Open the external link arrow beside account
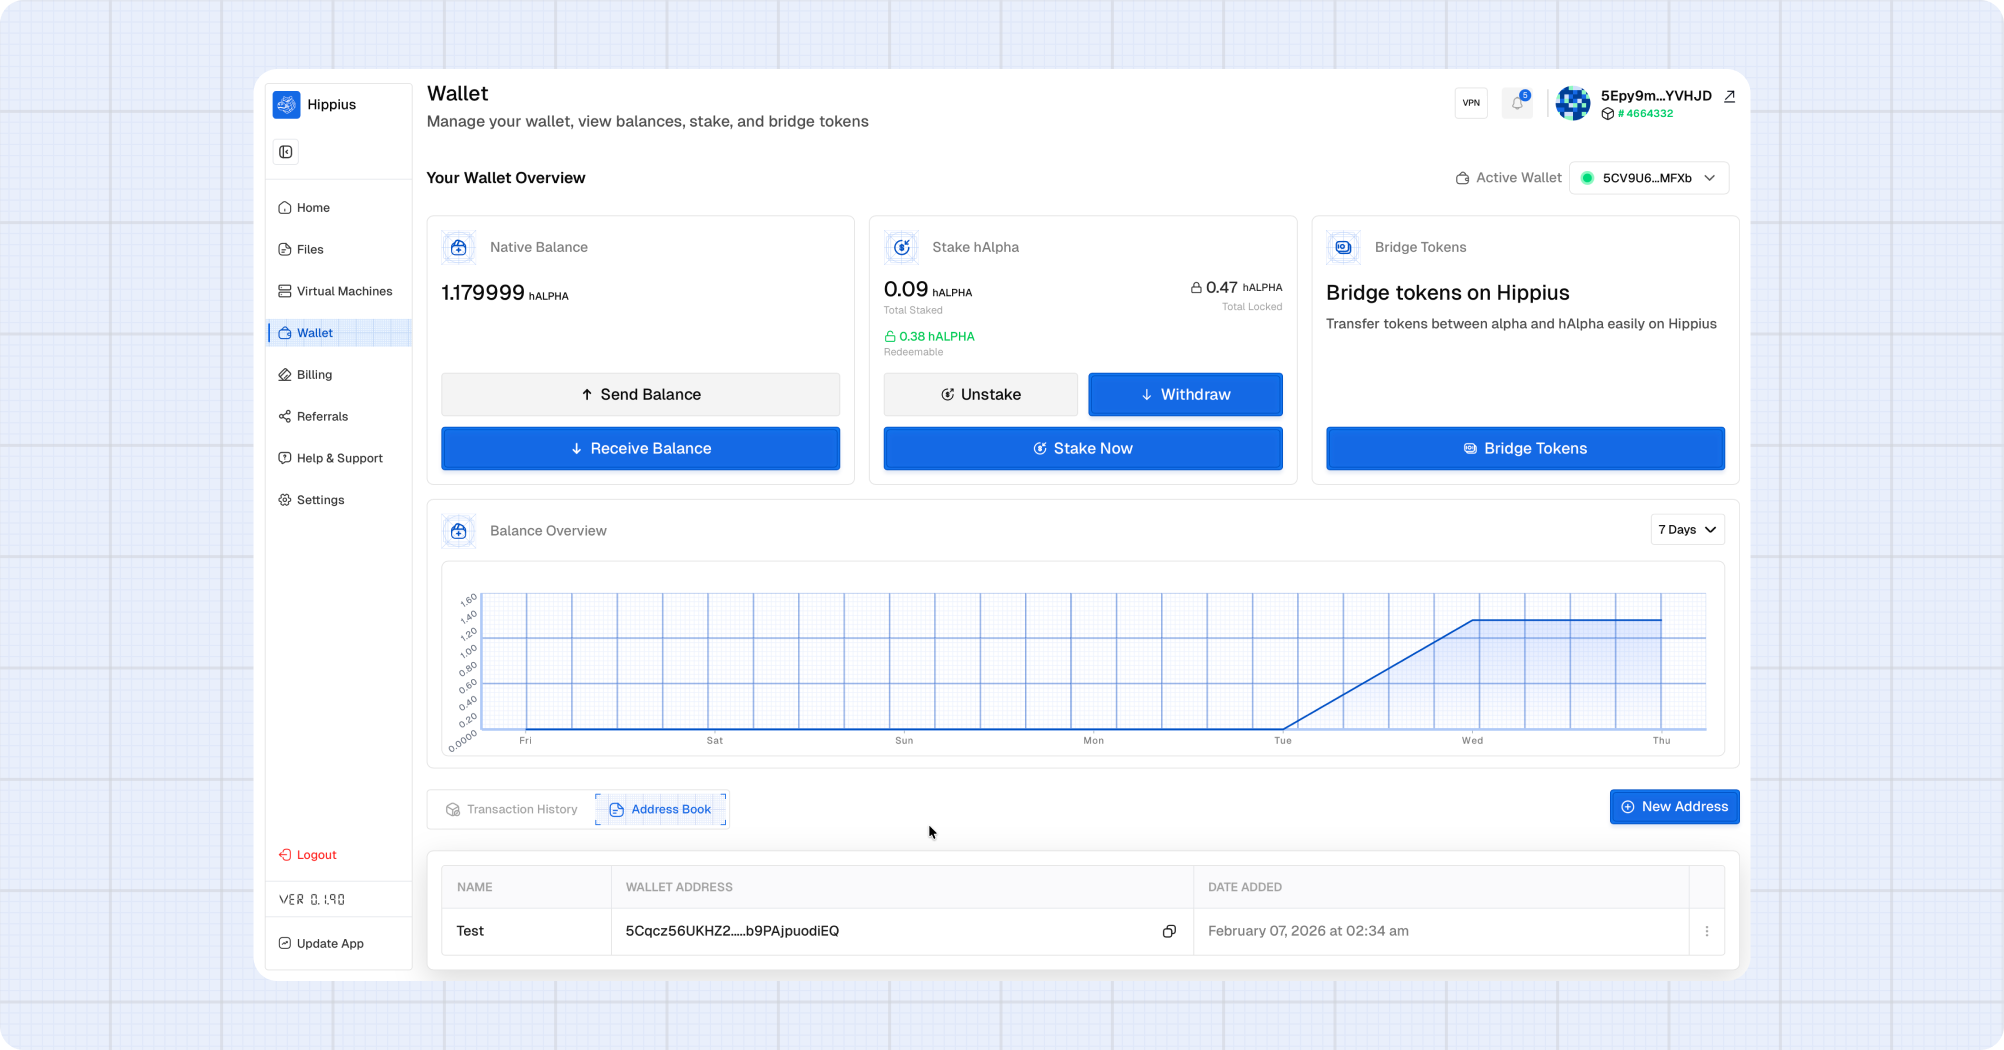The width and height of the screenshot is (2004, 1050). point(1729,96)
